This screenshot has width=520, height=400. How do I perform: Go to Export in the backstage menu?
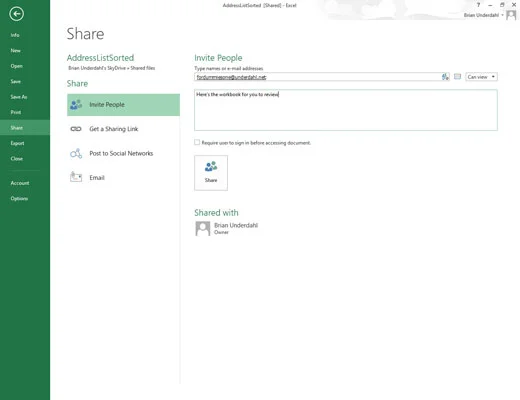coord(17,143)
